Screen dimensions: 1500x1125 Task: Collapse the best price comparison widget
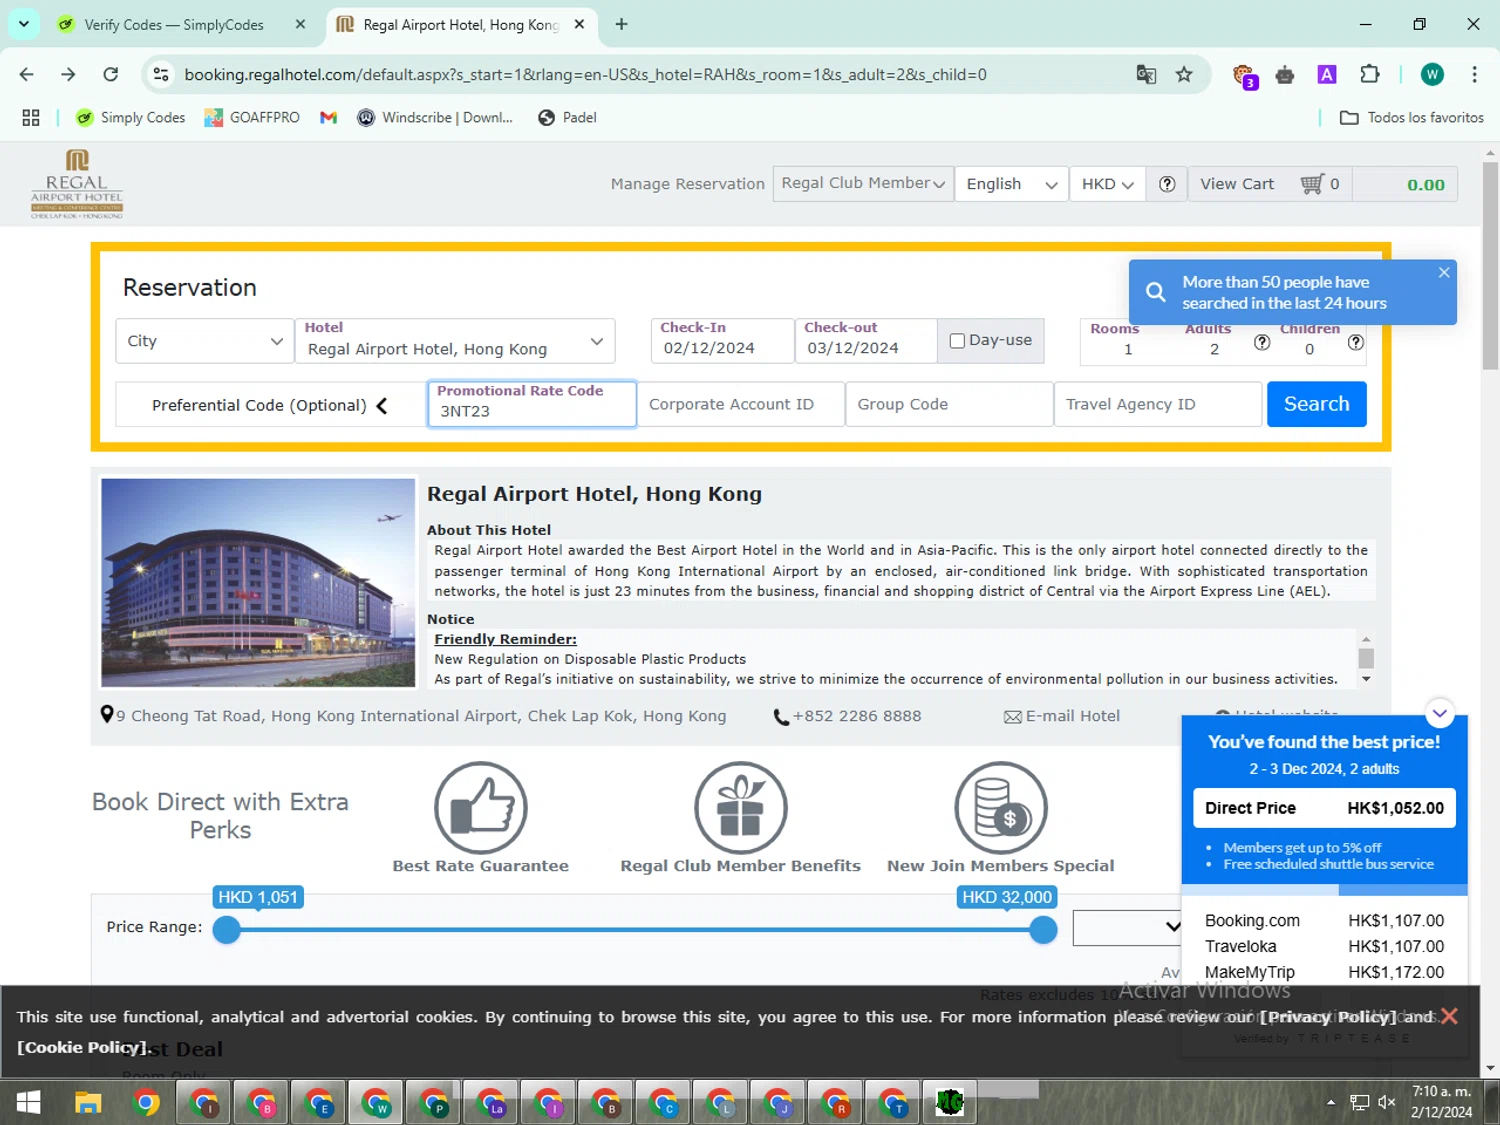[1439, 713]
